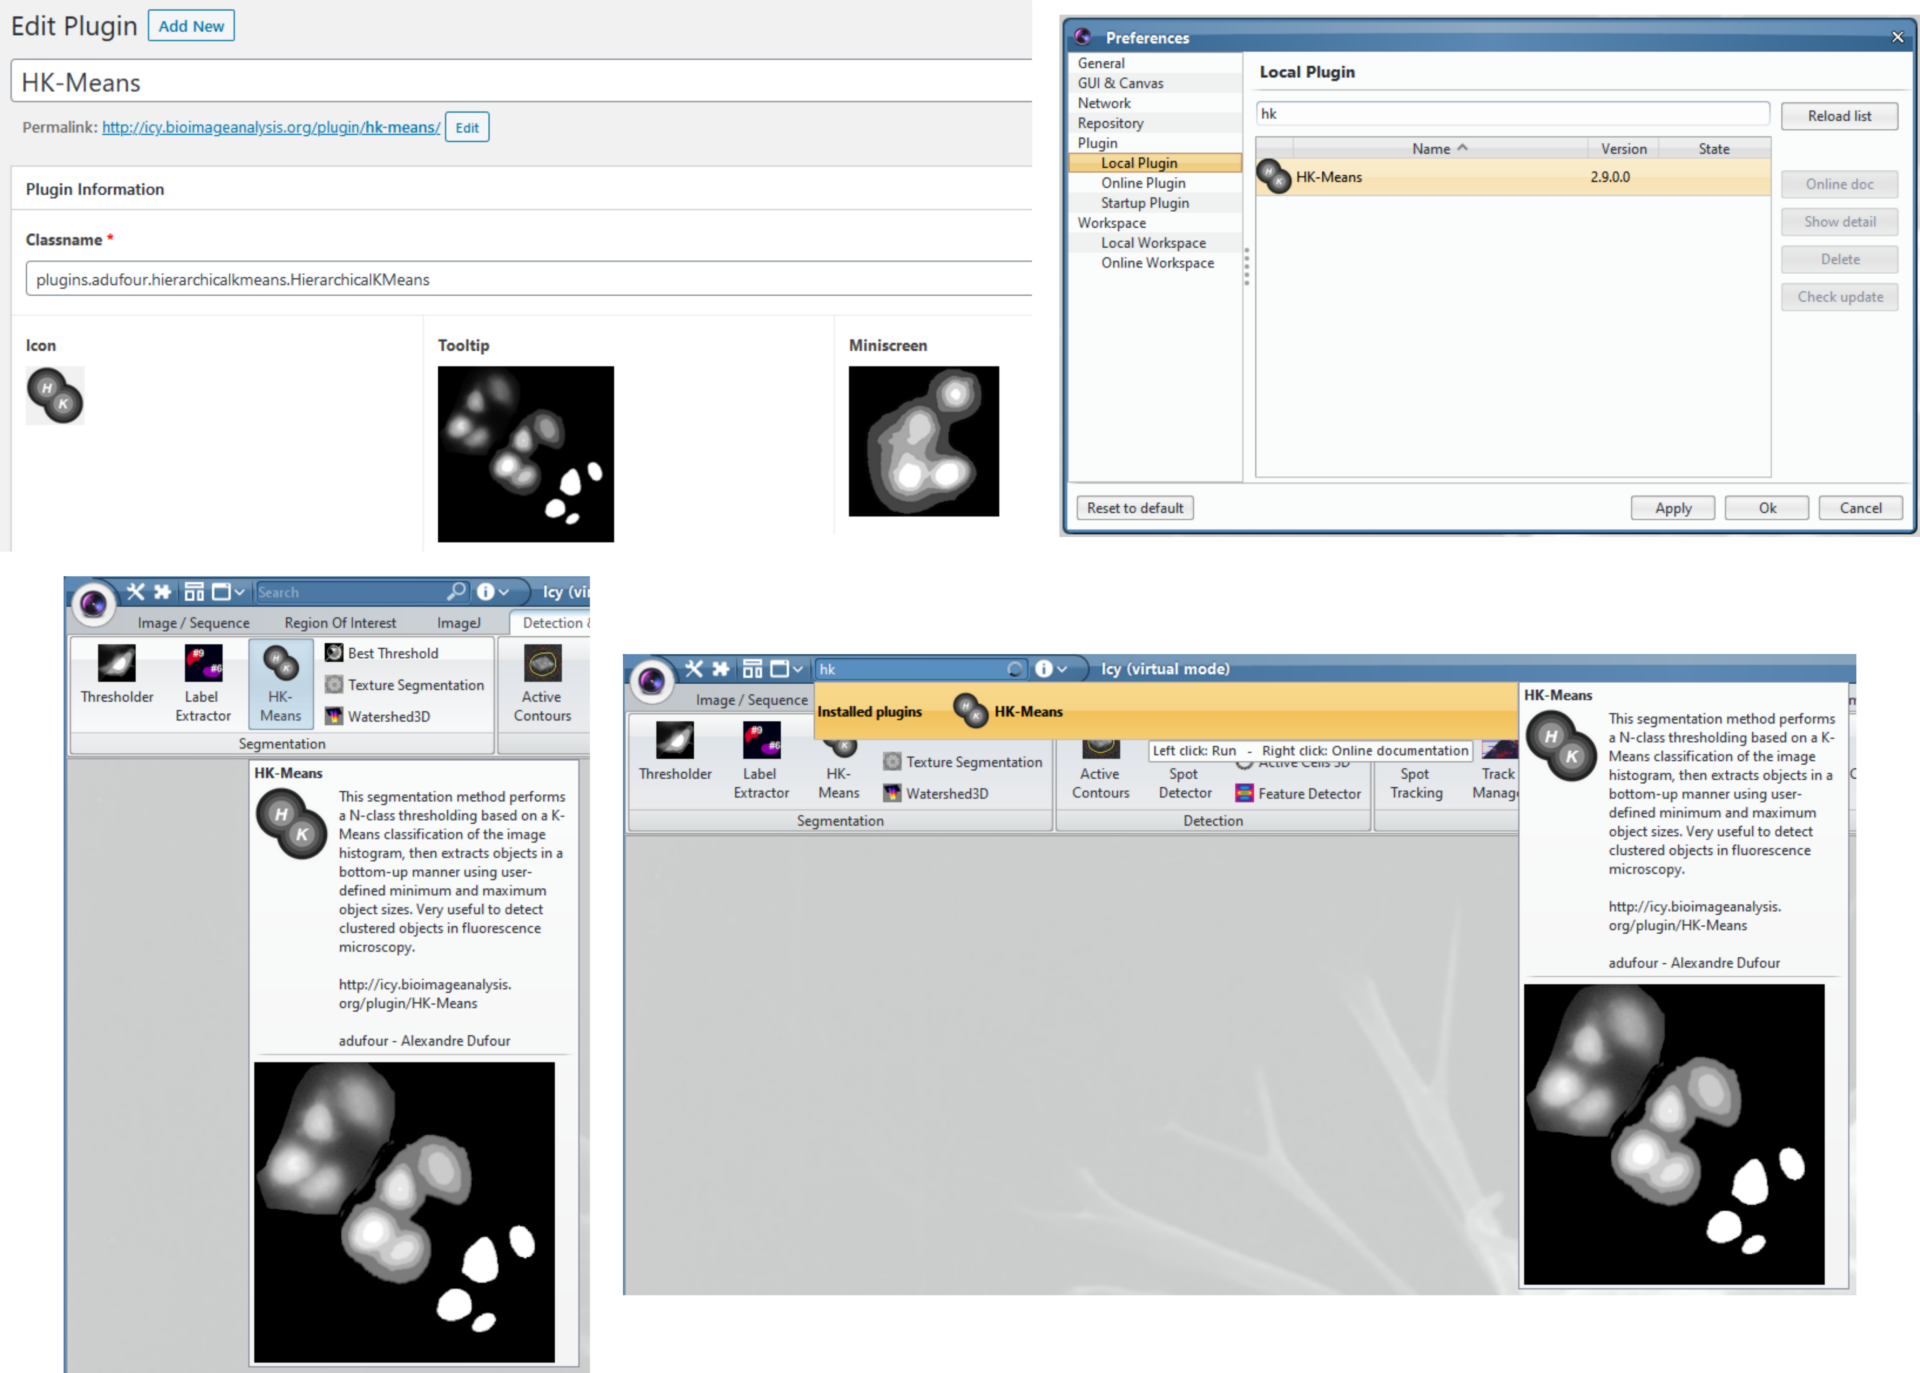The height and width of the screenshot is (1373, 1920).
Task: Close the Preferences dialog
Action: (1897, 37)
